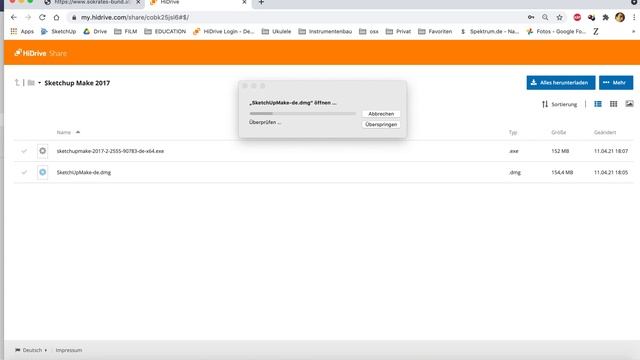Switch to gallery image view
The width and height of the screenshot is (640, 360).
(x=629, y=104)
